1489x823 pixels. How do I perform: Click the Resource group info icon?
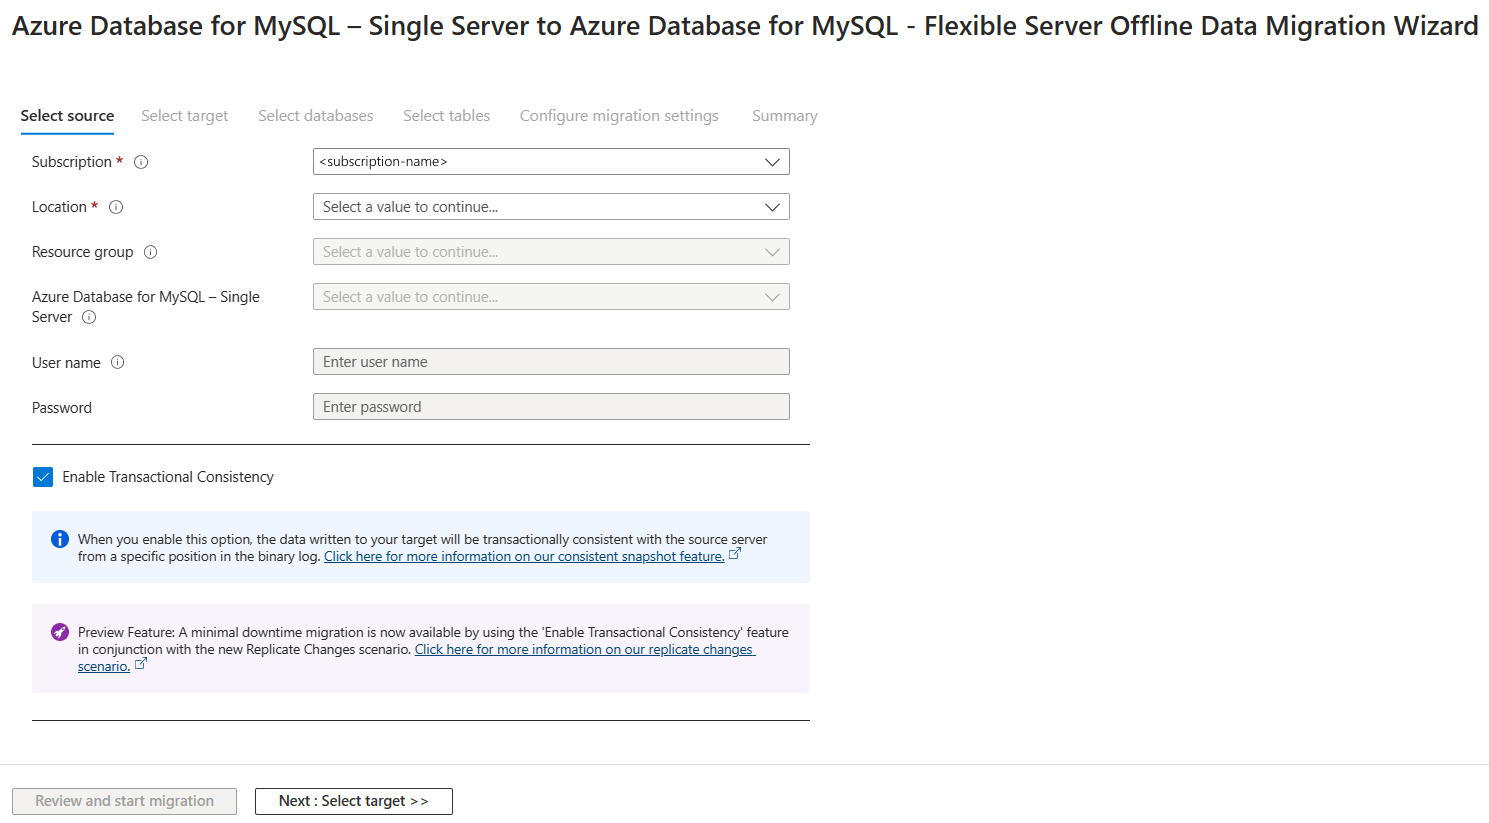151,252
